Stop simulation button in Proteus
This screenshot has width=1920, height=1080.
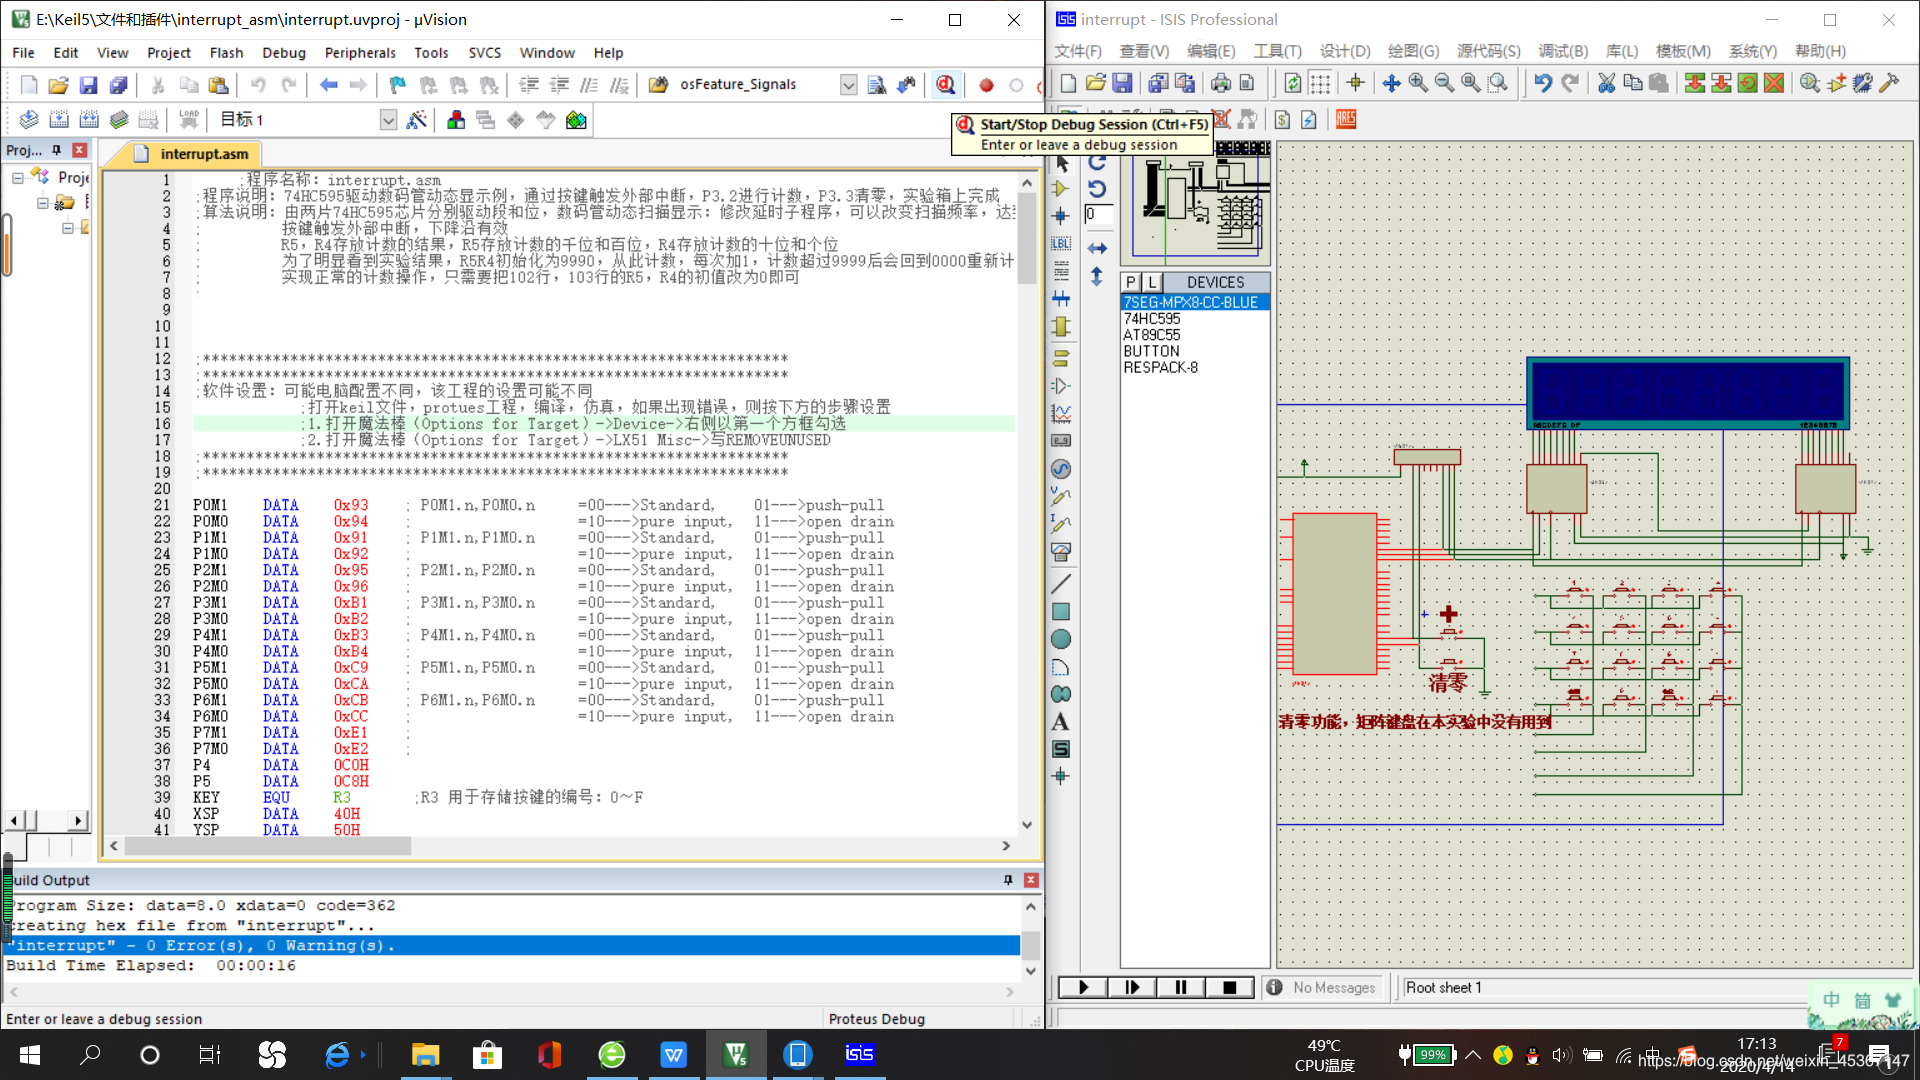[x=1230, y=987]
